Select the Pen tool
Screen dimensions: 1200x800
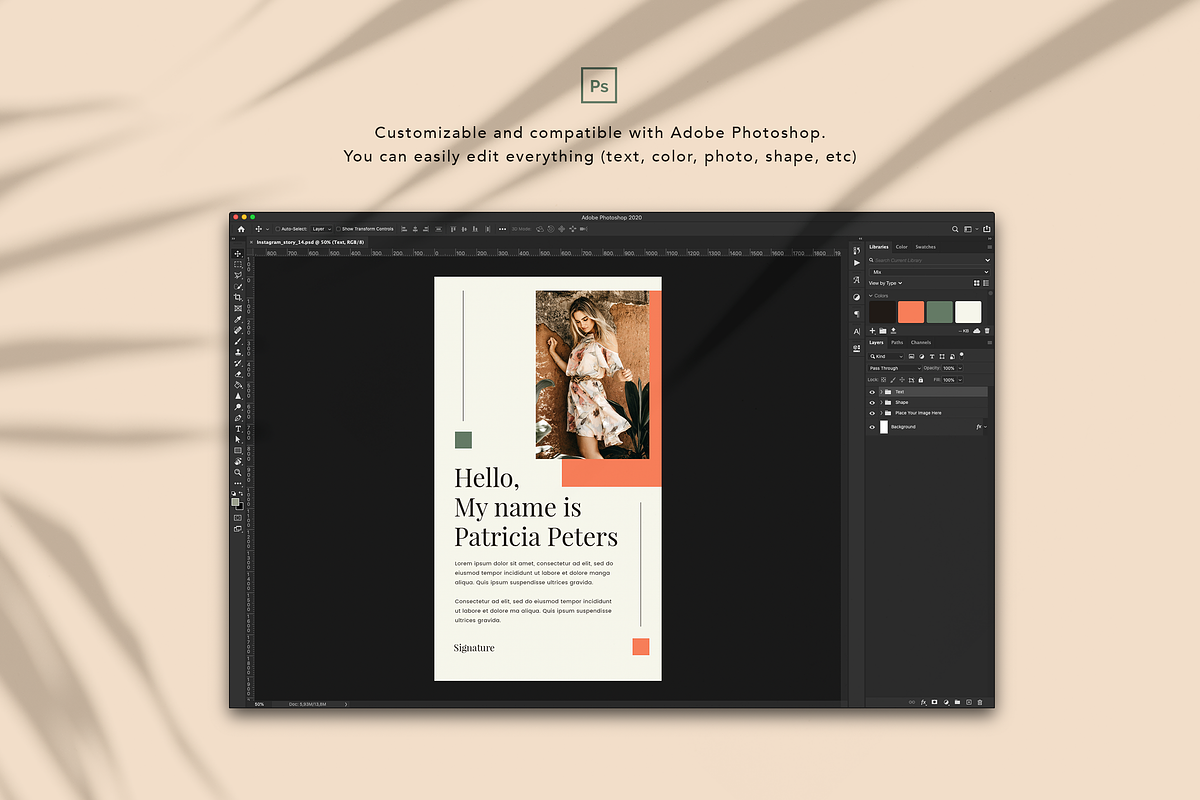[x=240, y=416]
